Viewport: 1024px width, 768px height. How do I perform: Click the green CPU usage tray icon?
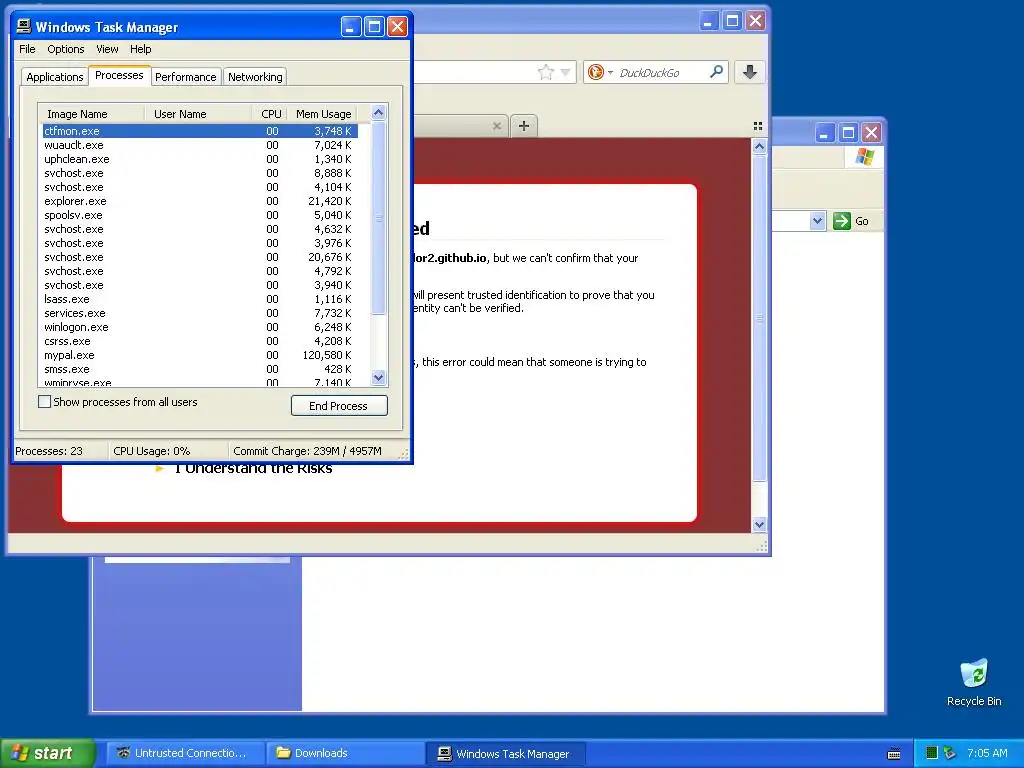click(932, 753)
